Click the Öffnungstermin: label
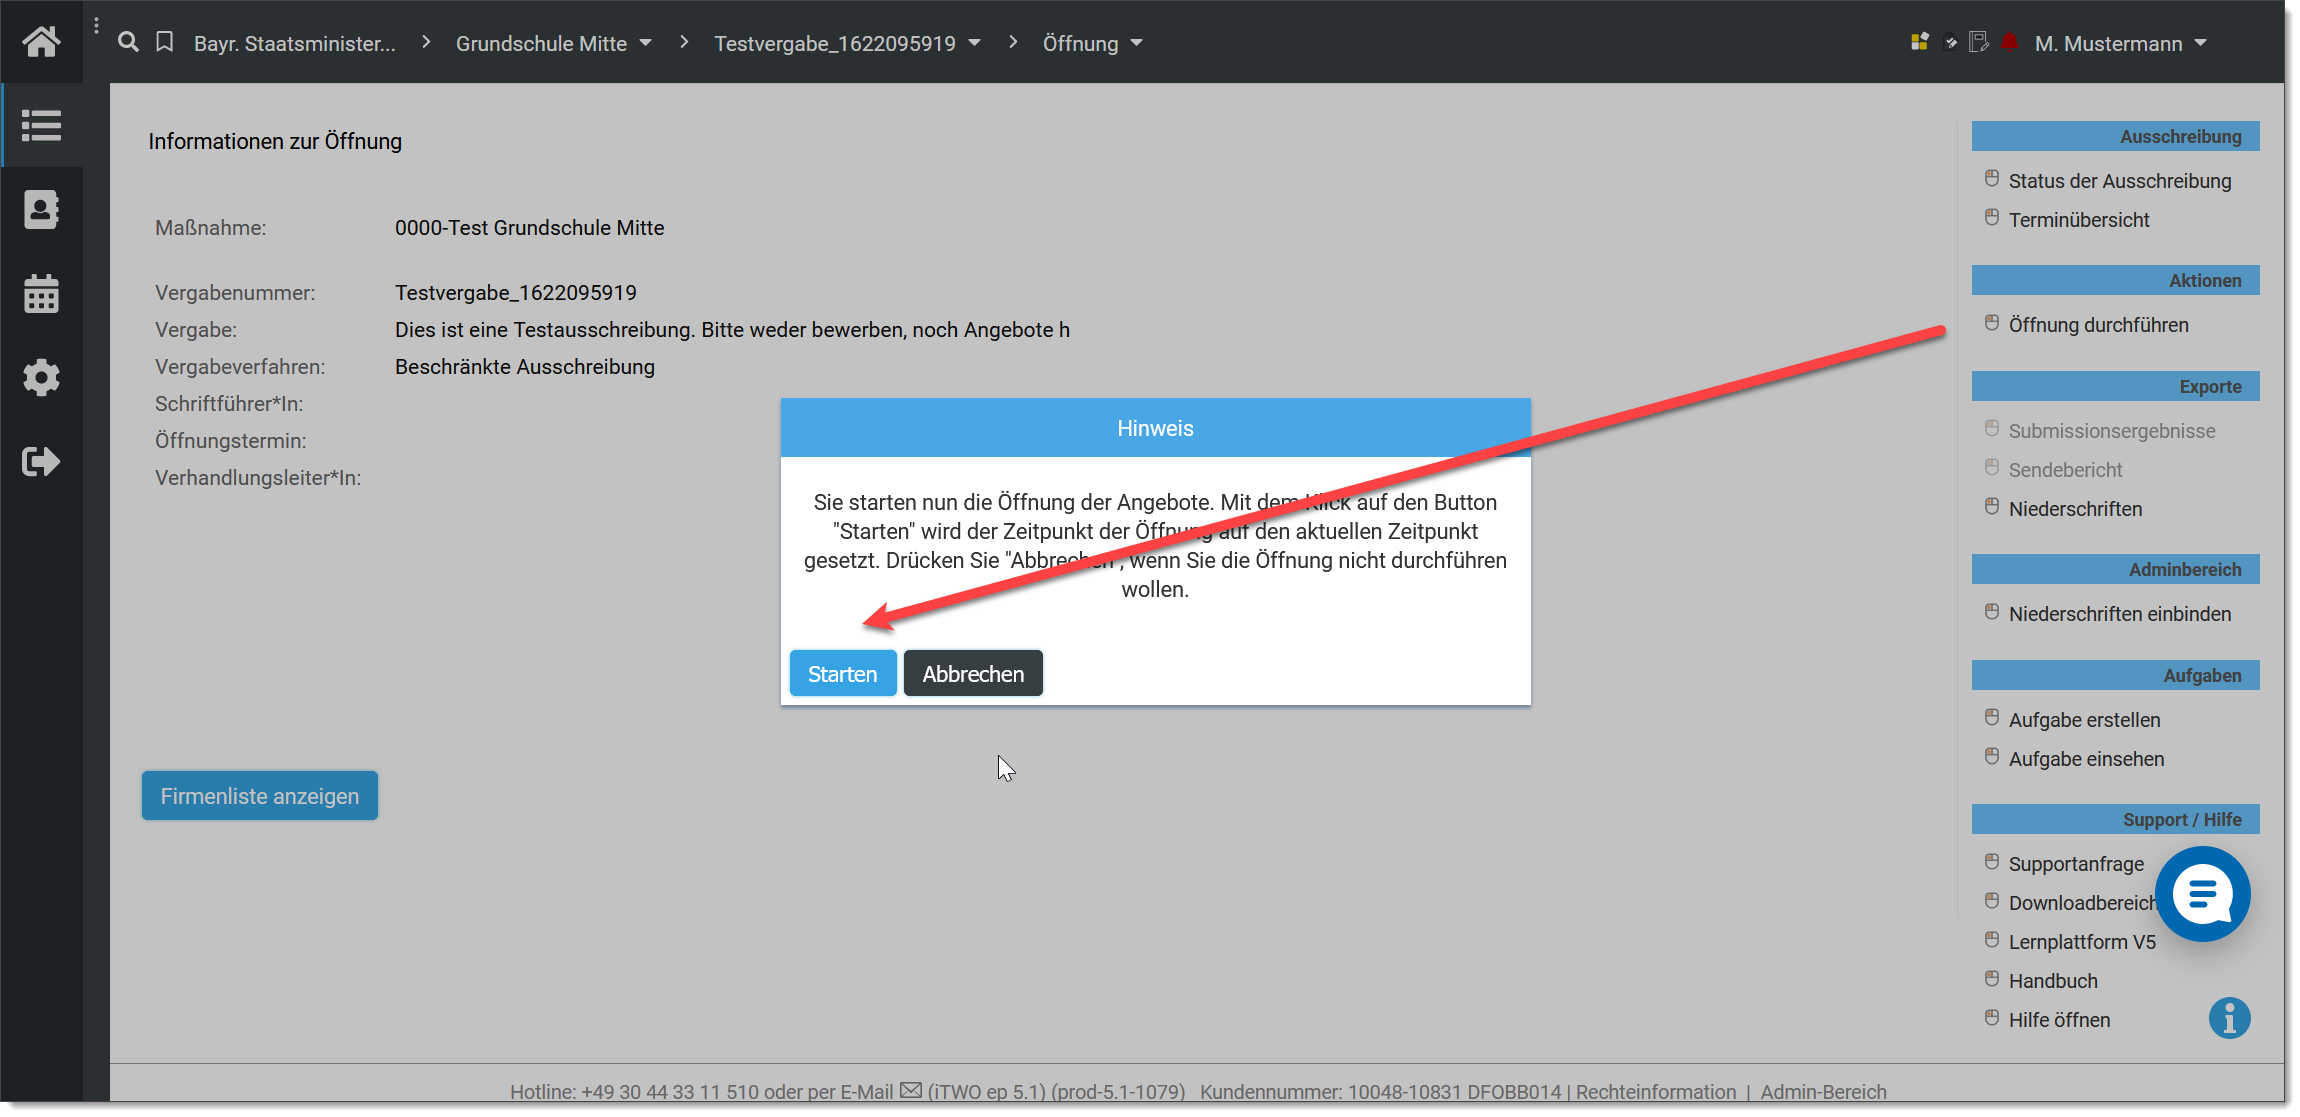The width and height of the screenshot is (2300, 1117). (x=231, y=441)
